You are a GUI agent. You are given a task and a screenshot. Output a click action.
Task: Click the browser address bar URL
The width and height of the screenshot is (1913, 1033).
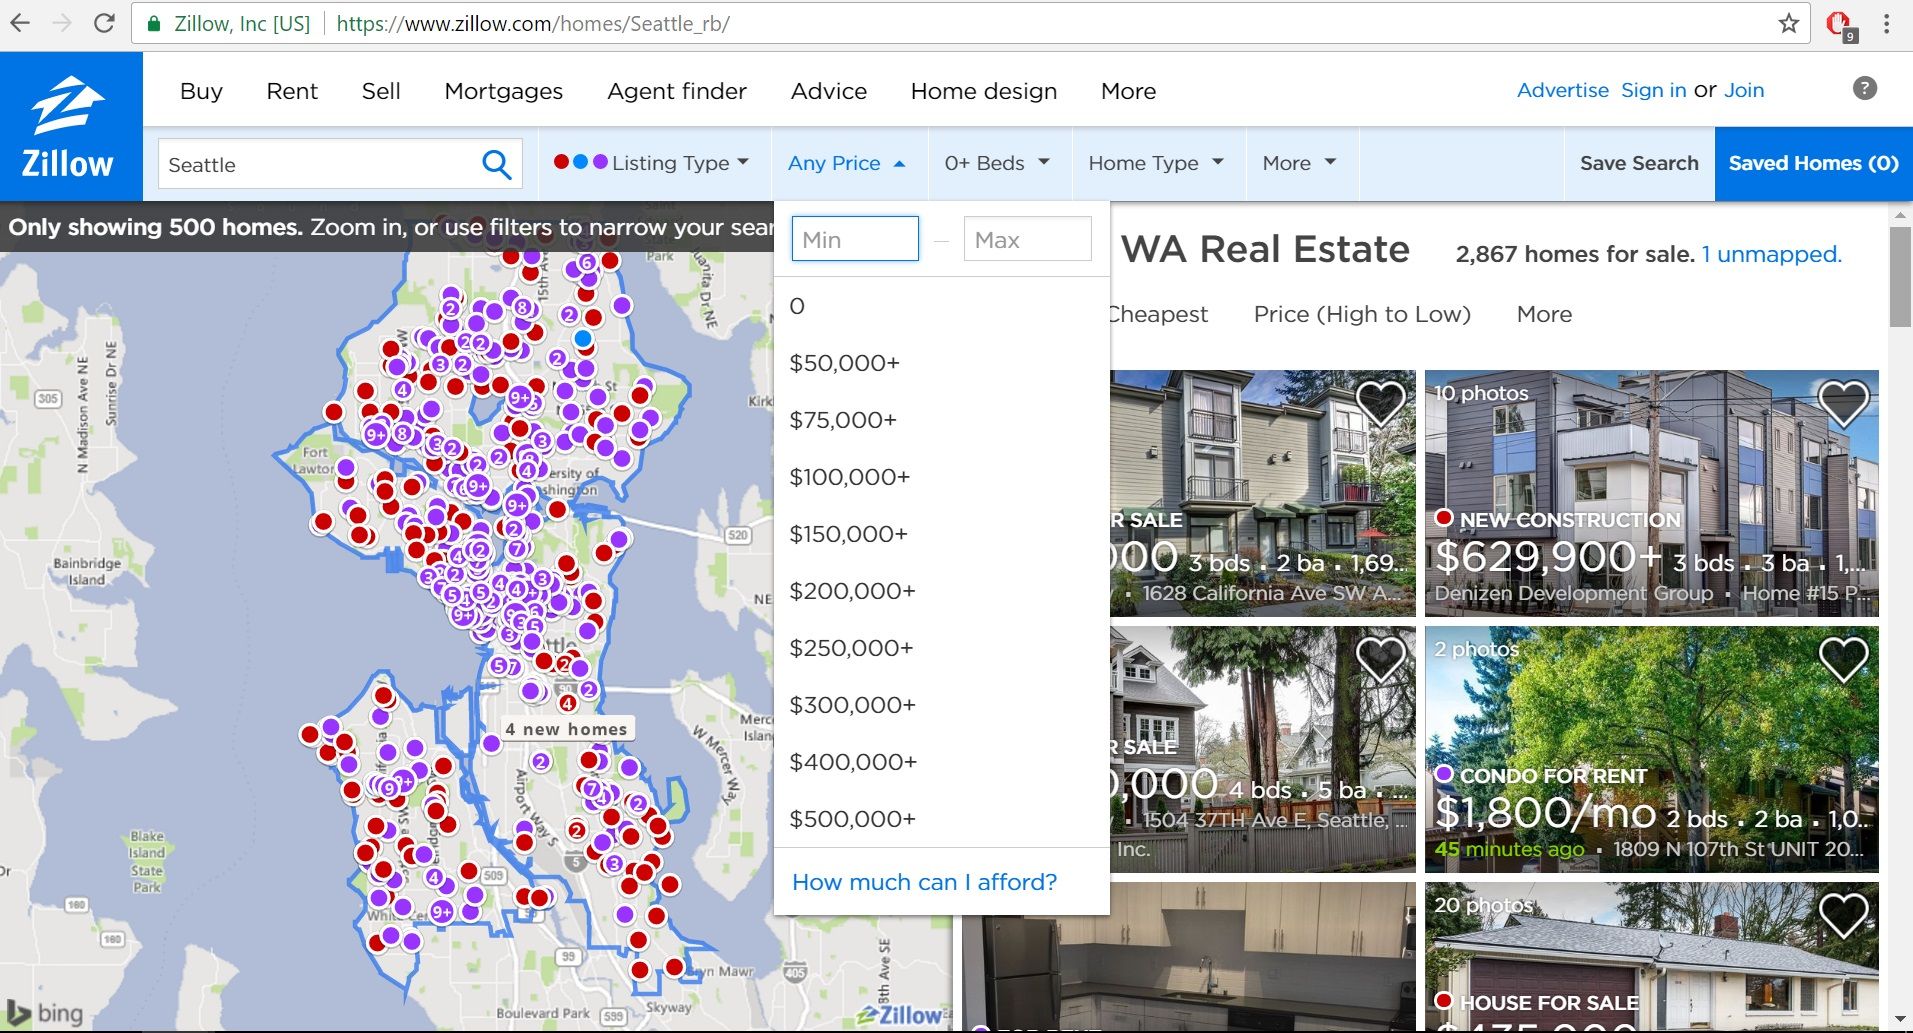[533, 23]
